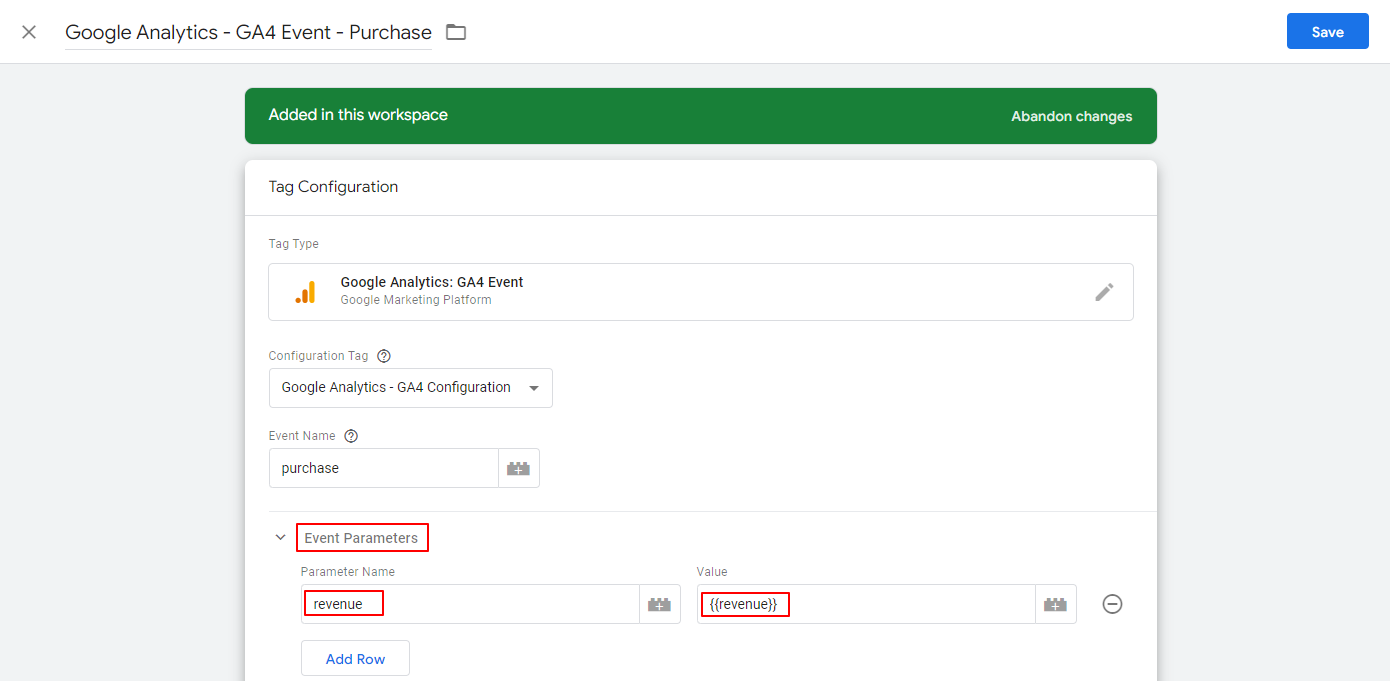Click the tag name title field
The height and width of the screenshot is (681, 1390).
tap(248, 32)
